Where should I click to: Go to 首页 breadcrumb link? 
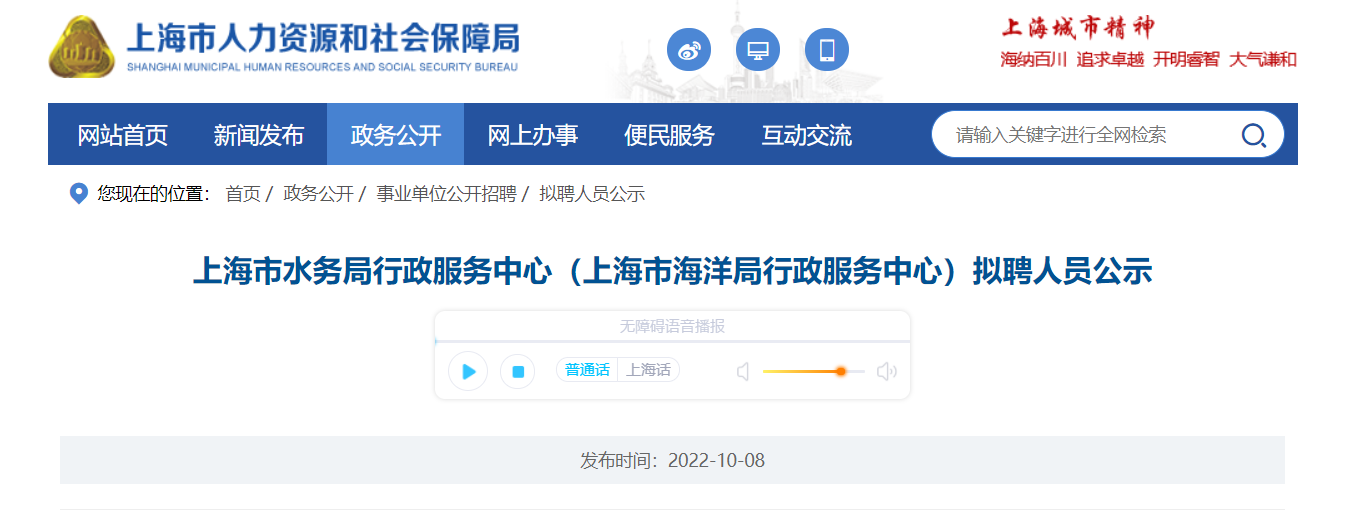(243, 194)
